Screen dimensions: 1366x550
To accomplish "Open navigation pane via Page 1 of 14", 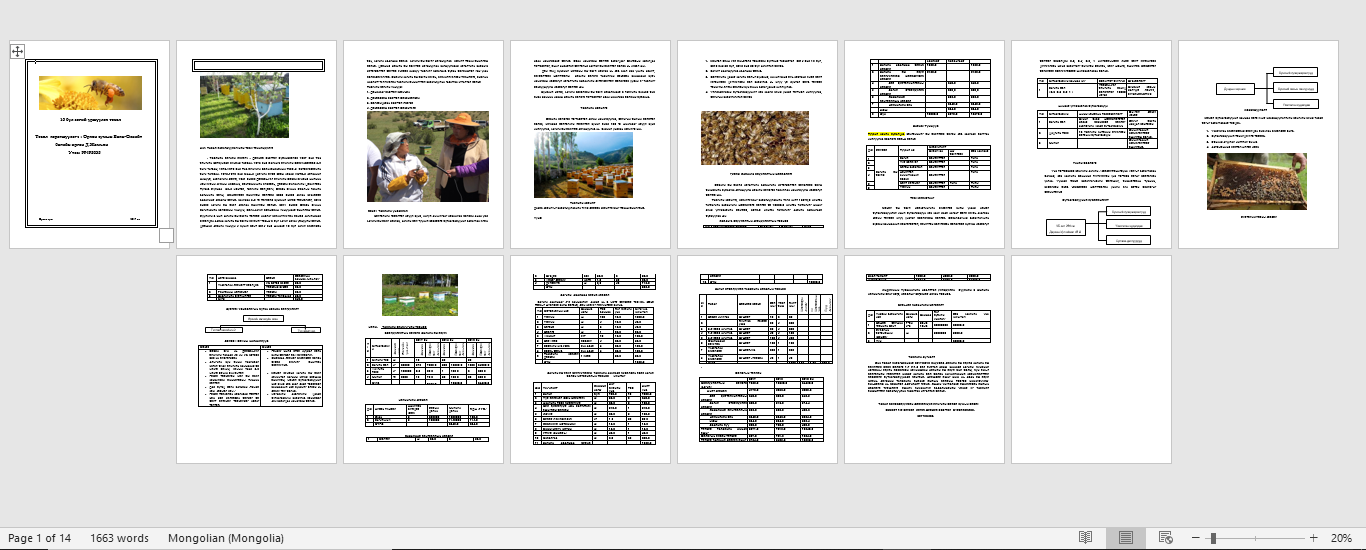I will [x=40, y=538].
